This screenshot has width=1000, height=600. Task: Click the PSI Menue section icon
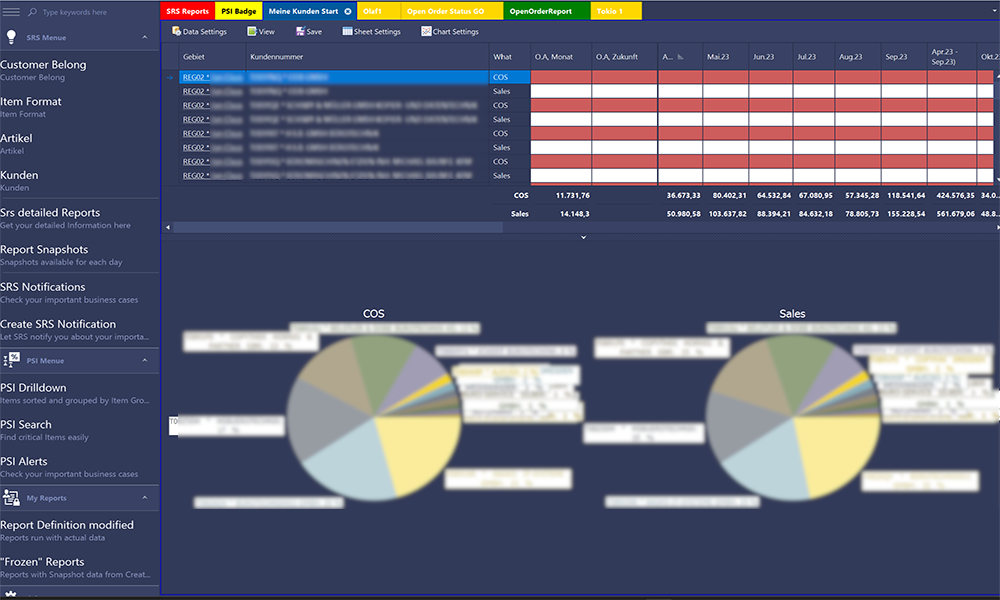(12, 361)
